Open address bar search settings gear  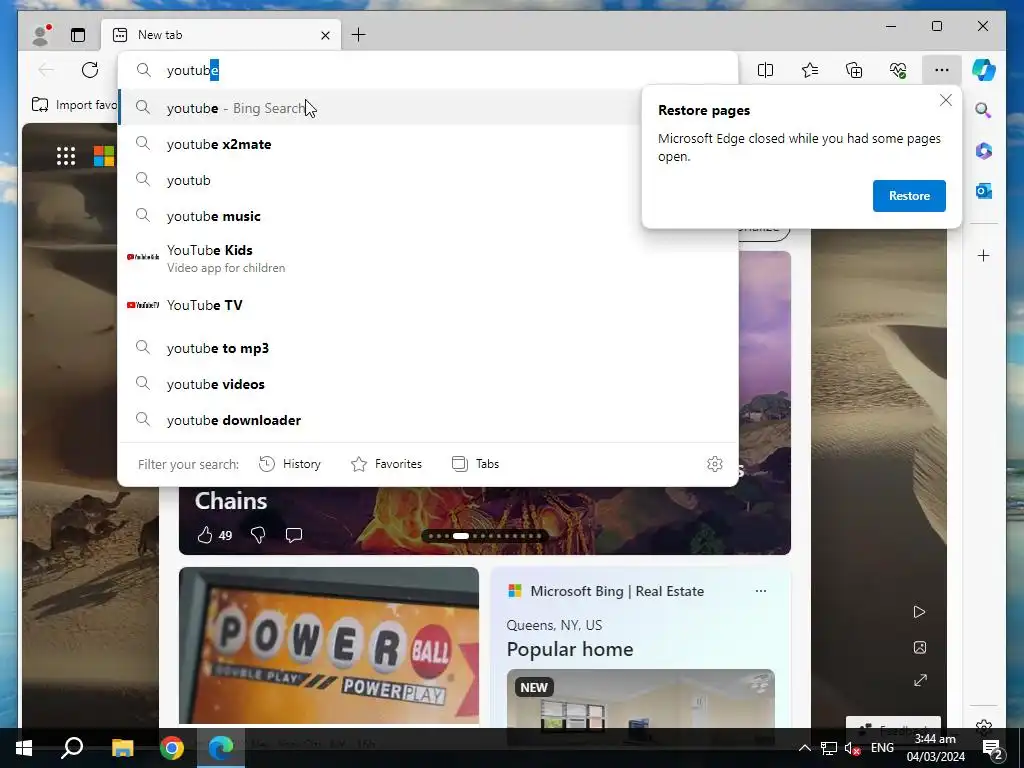(x=714, y=464)
